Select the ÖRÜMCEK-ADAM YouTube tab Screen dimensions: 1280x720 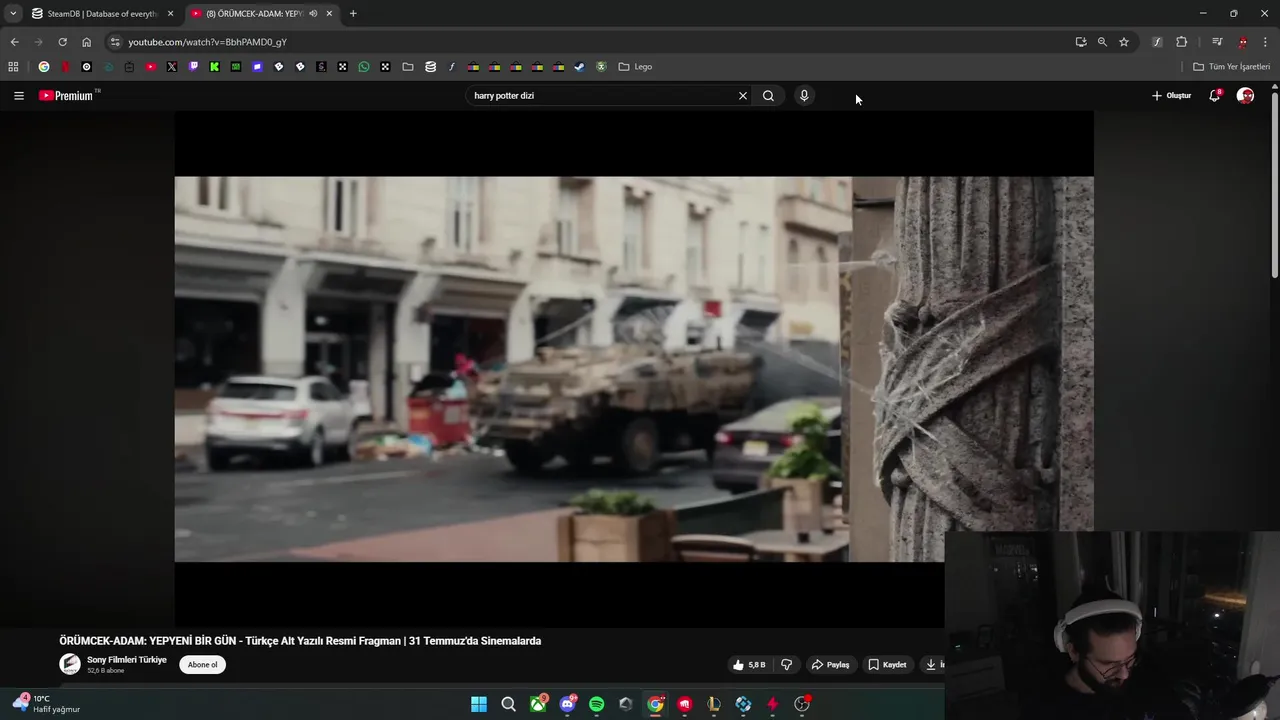pos(260,14)
